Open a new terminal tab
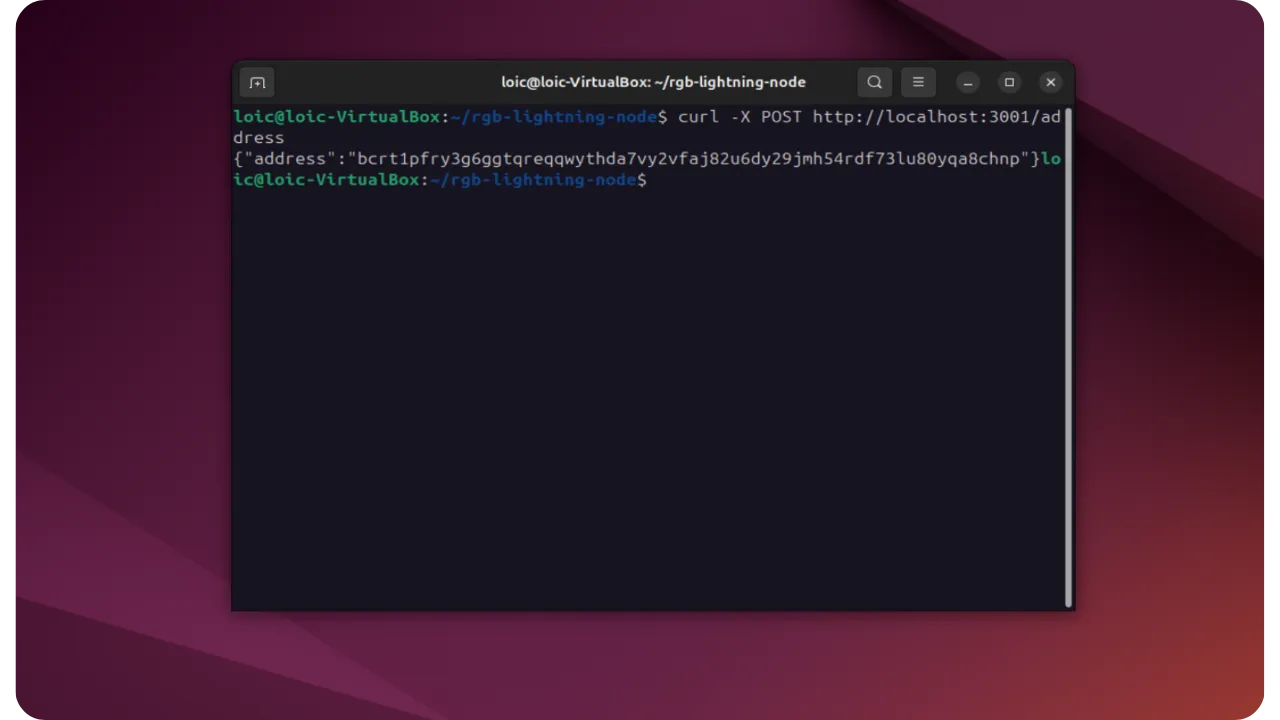The width and height of the screenshot is (1280, 720). point(257,82)
